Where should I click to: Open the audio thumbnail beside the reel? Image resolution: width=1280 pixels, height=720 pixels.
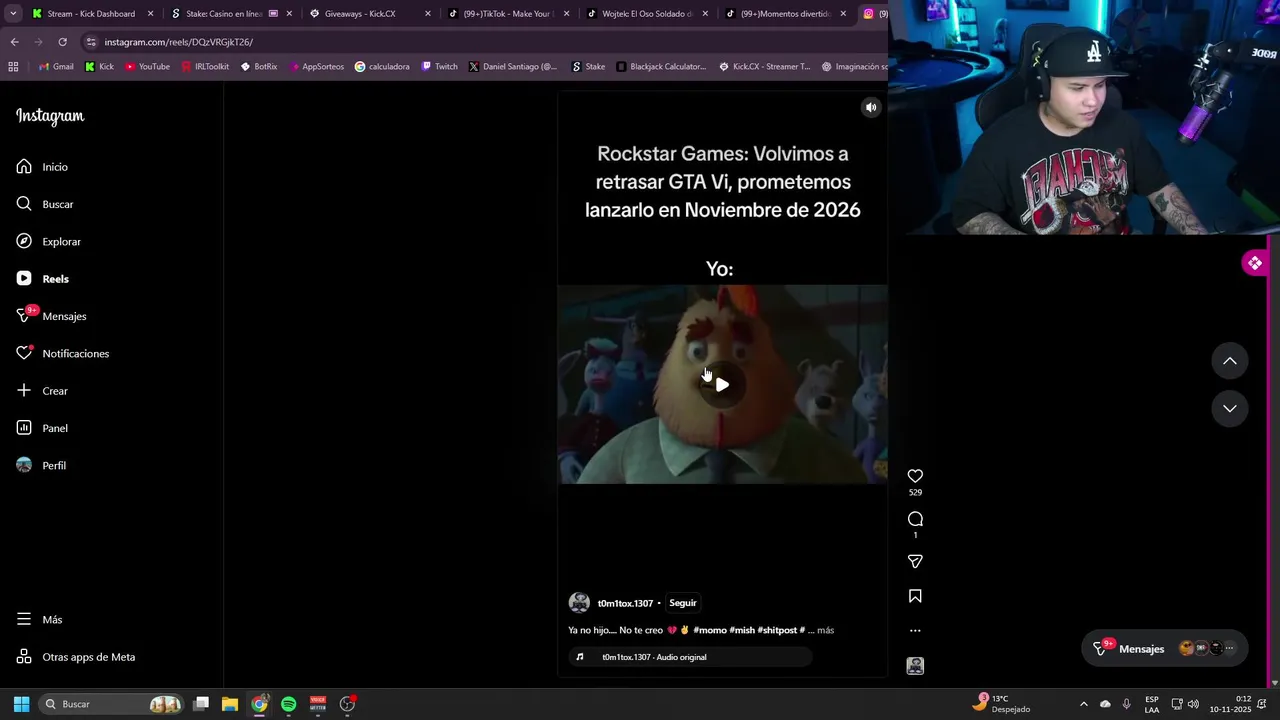[x=915, y=666]
